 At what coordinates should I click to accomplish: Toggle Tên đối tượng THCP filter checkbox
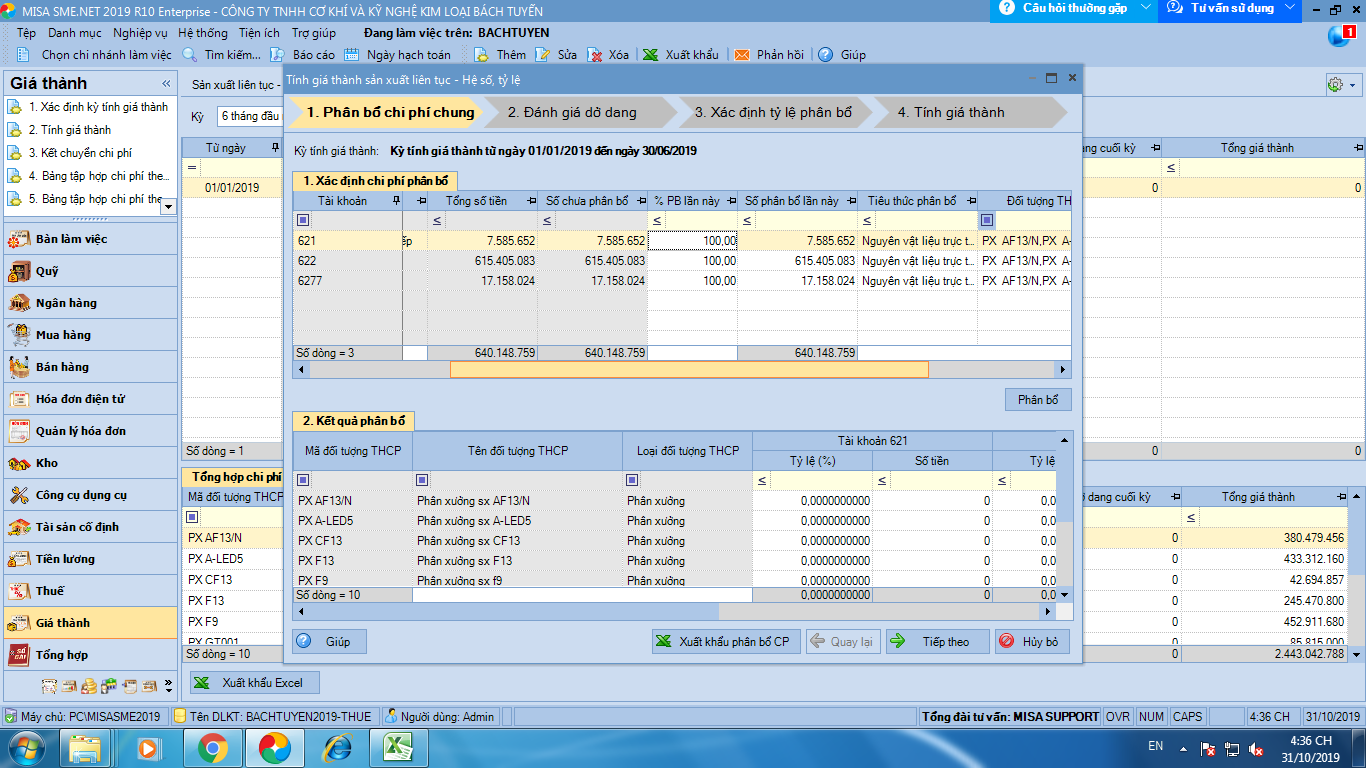click(x=423, y=480)
